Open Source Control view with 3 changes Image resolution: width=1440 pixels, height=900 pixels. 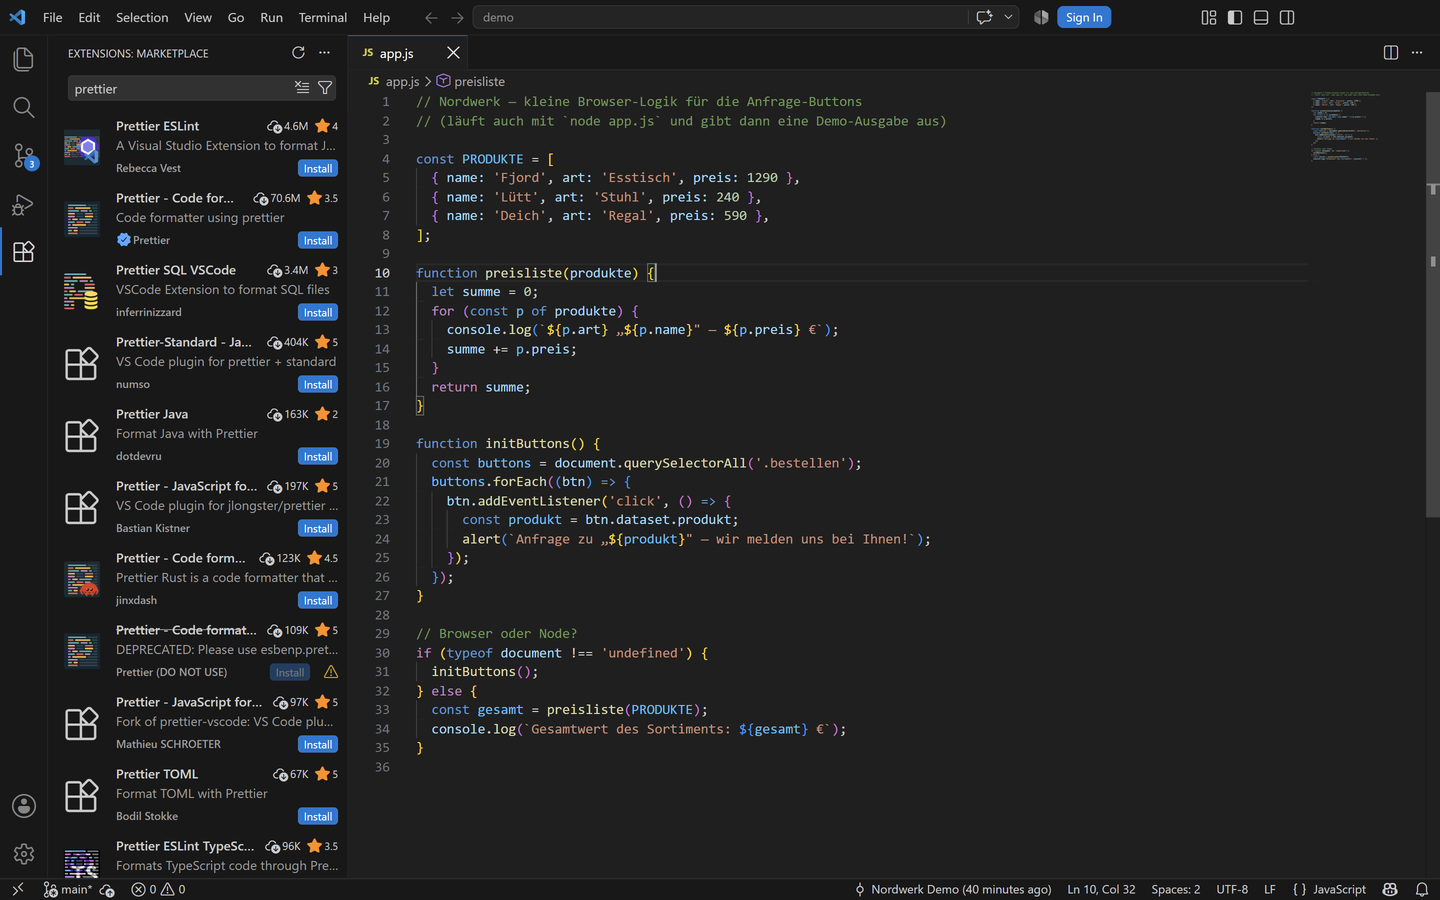pyautogui.click(x=24, y=155)
